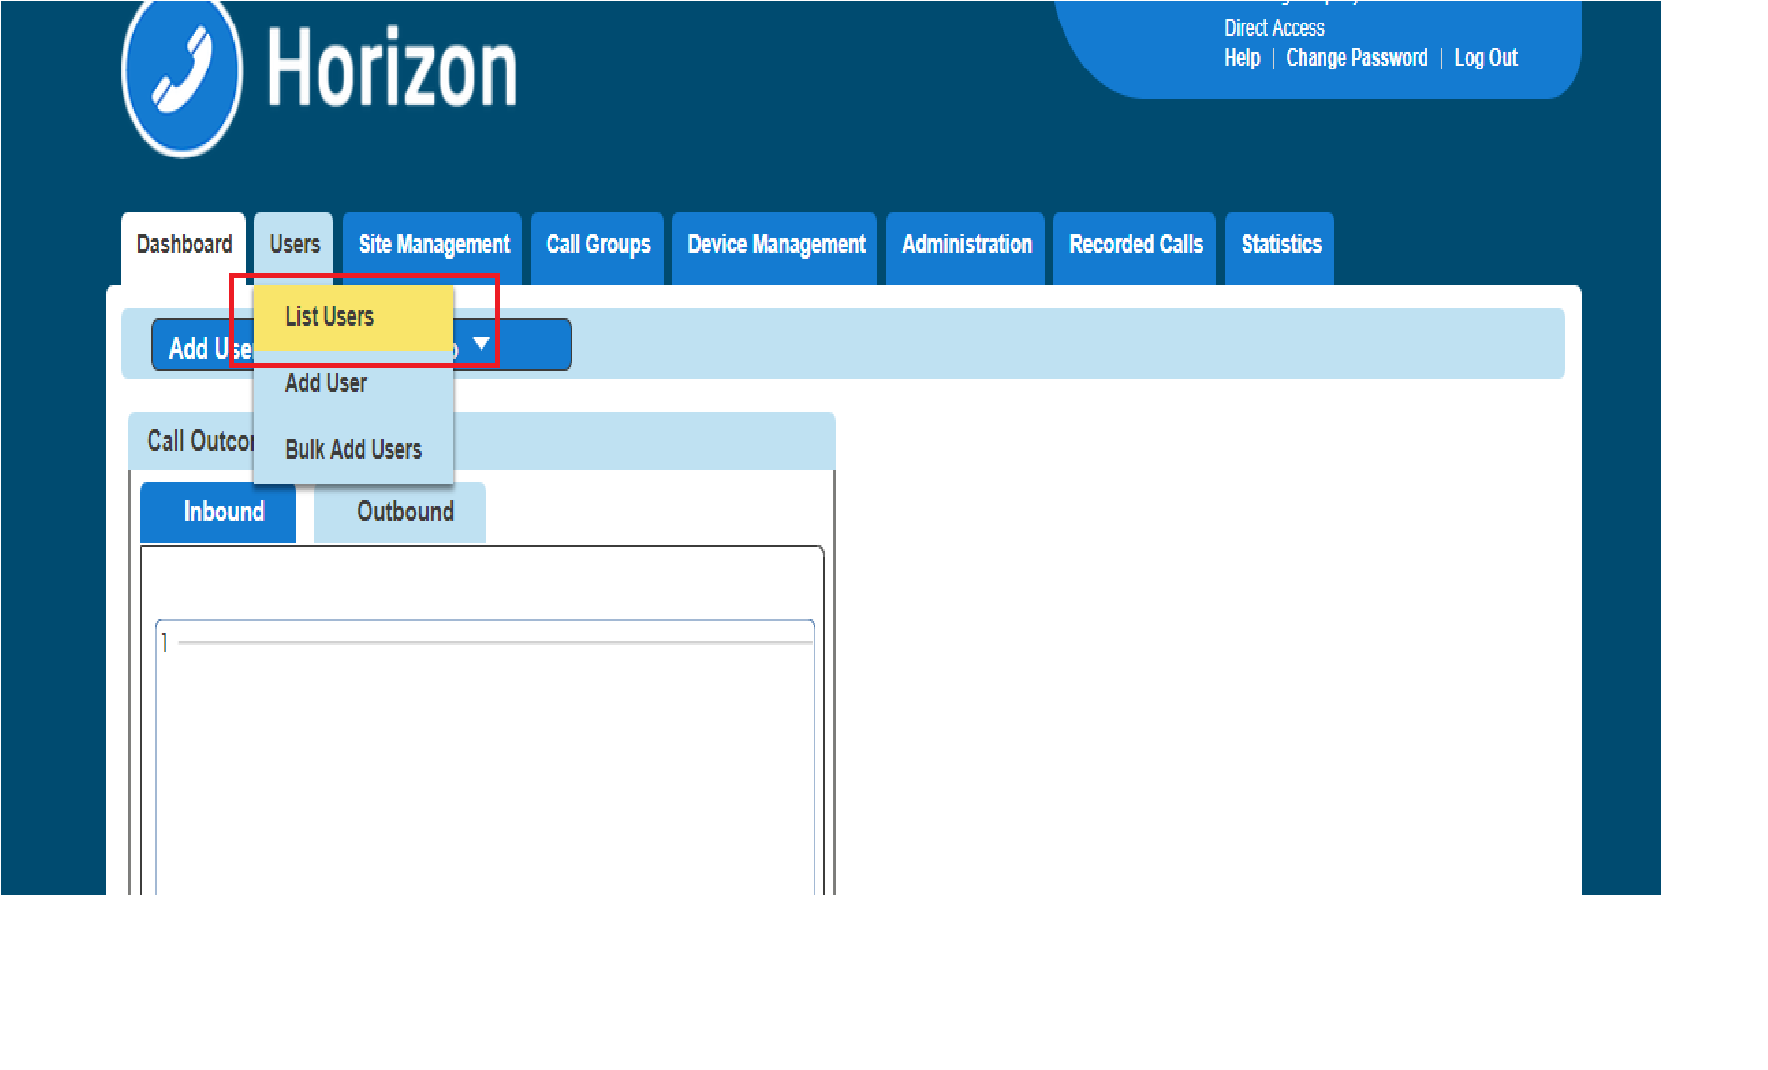1768x1070 pixels.
Task: Open the Users tab
Action: pos(294,246)
